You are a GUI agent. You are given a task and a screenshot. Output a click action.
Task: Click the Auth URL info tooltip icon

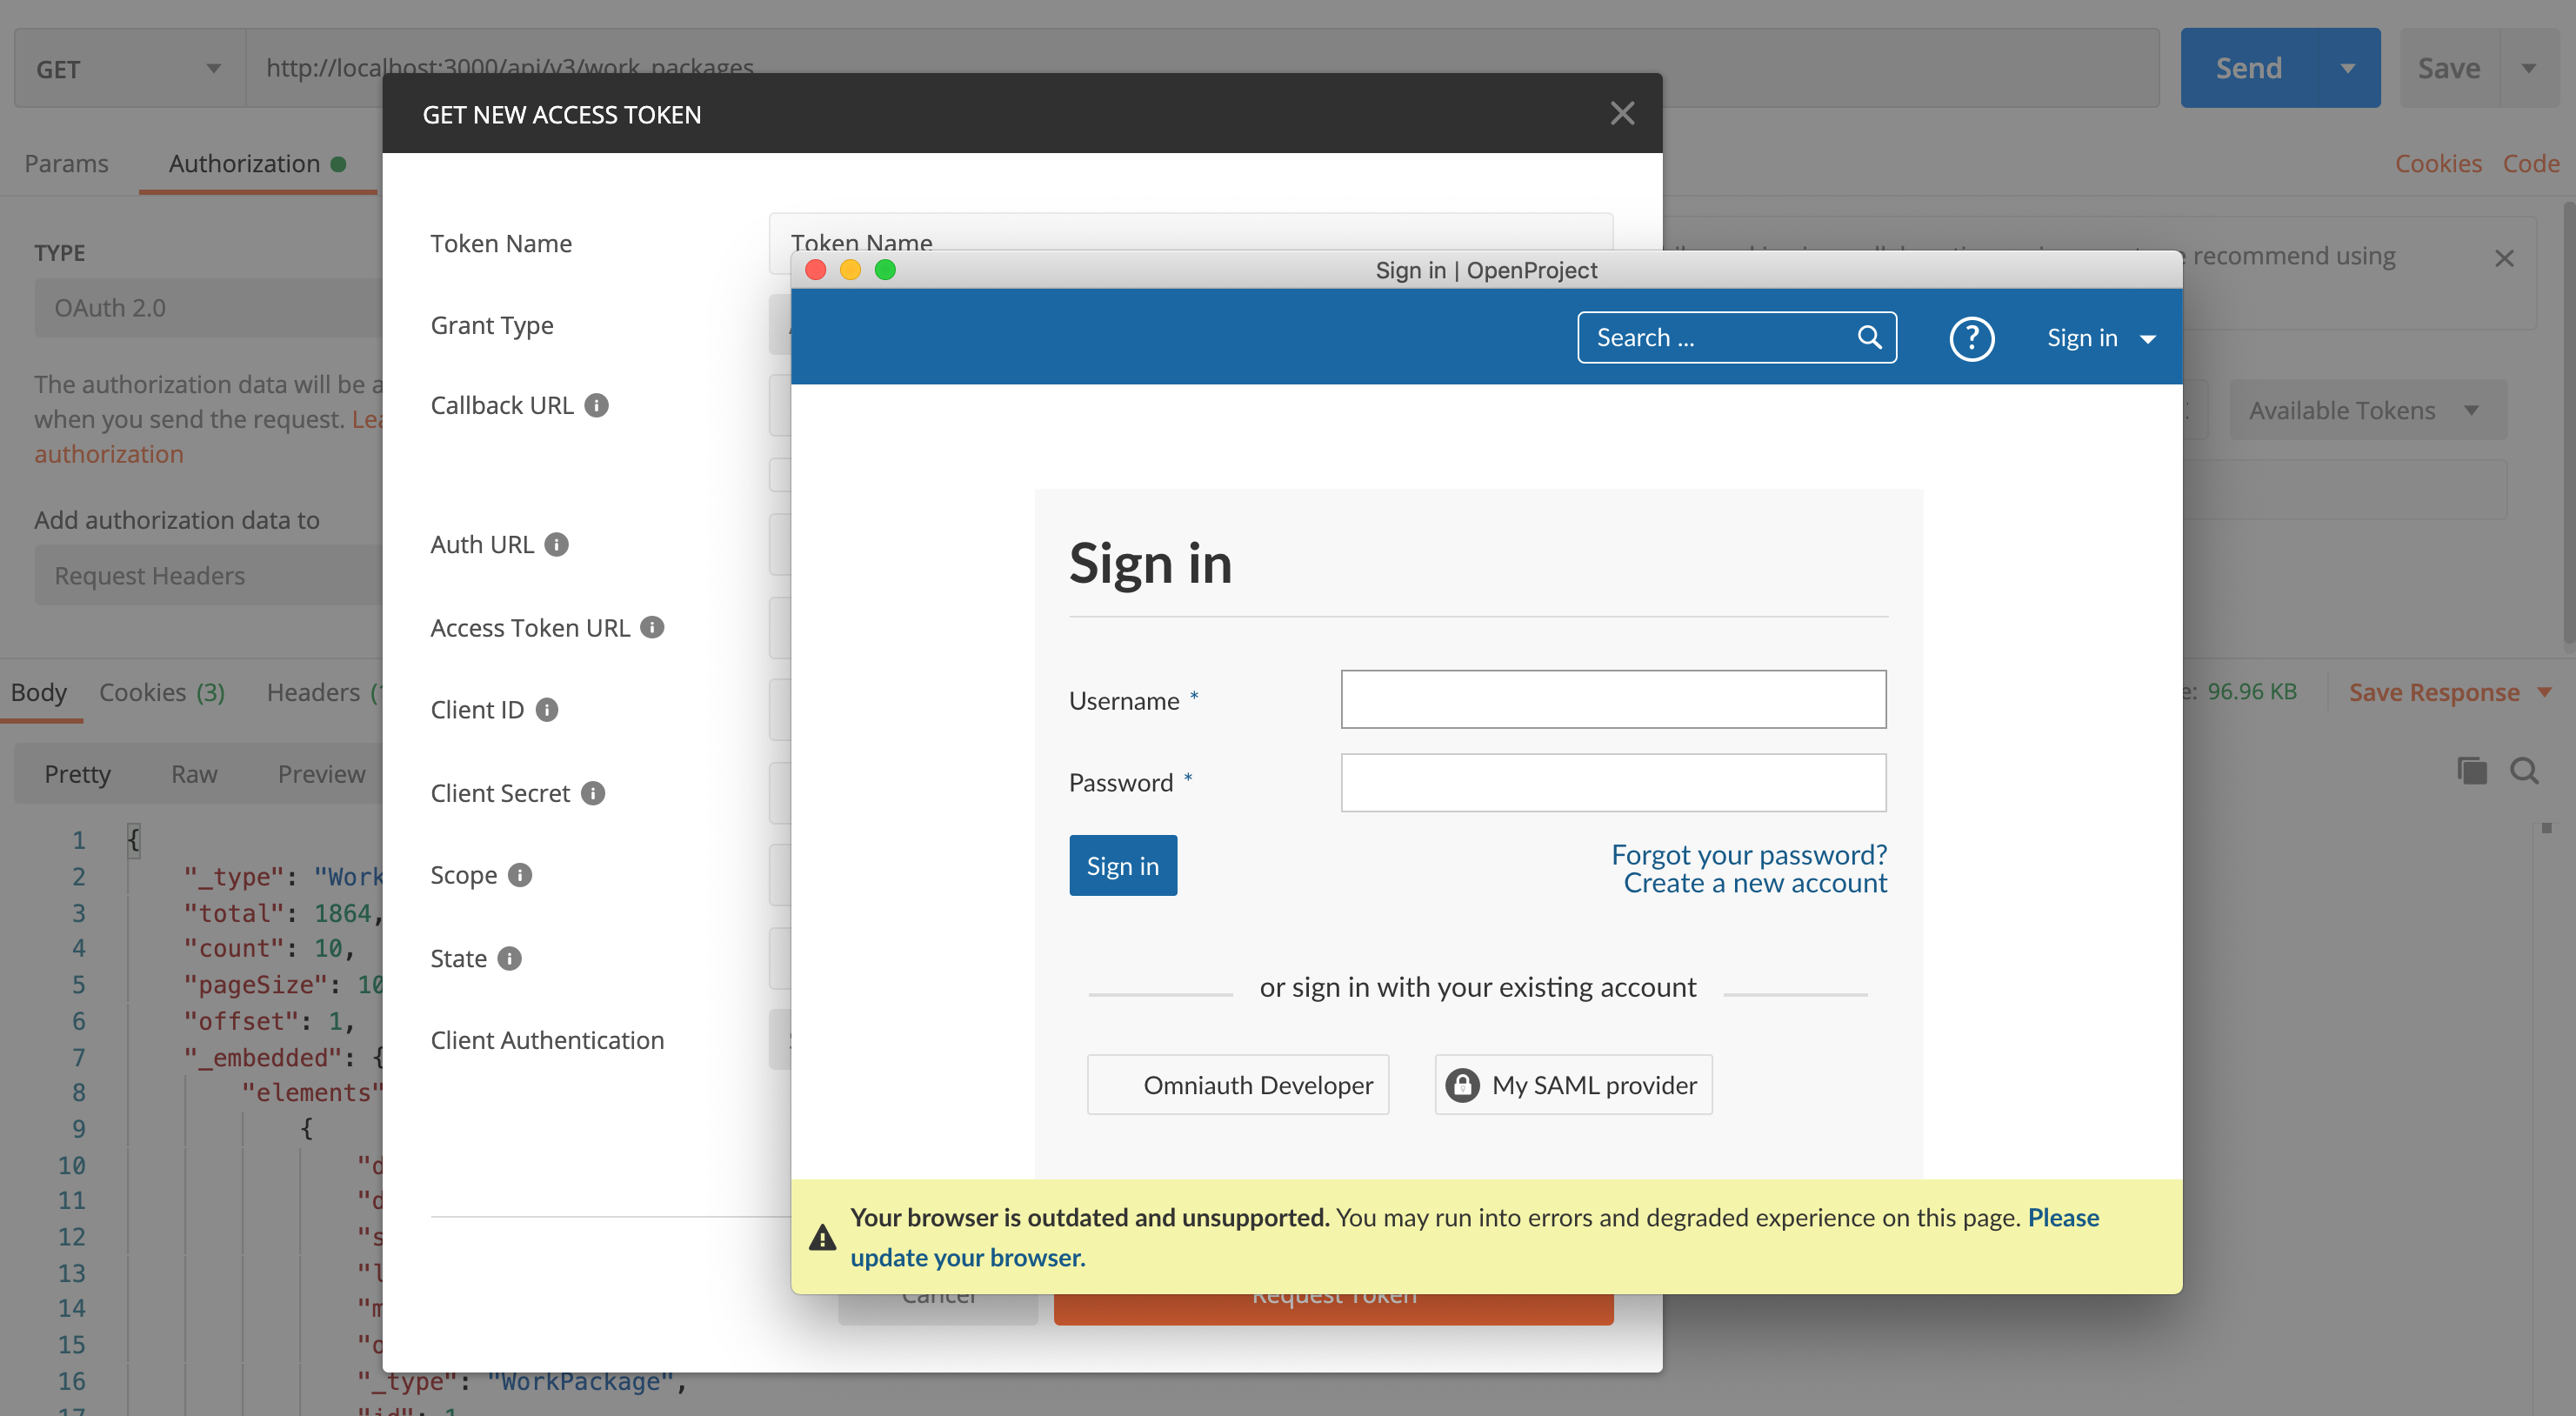coord(559,543)
